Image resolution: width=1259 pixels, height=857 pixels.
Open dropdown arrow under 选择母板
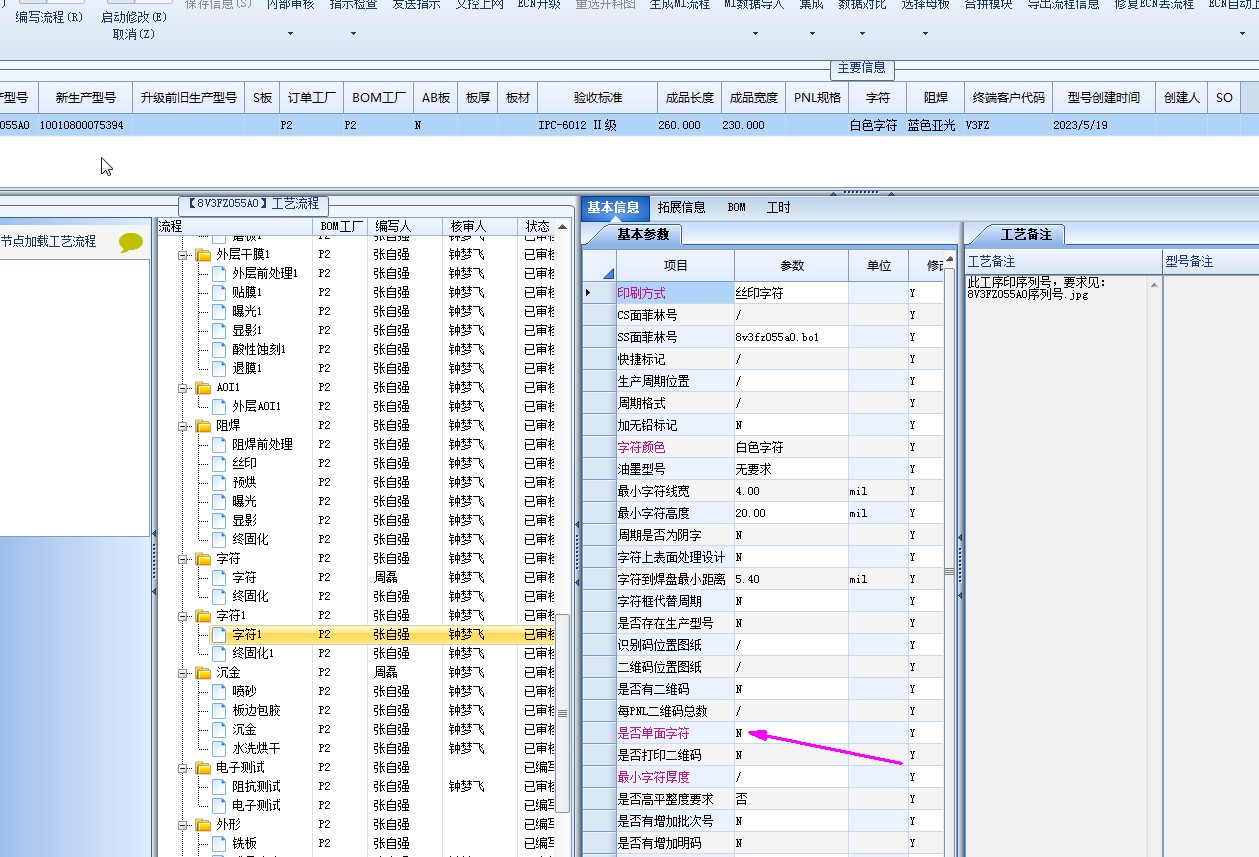pos(925,34)
